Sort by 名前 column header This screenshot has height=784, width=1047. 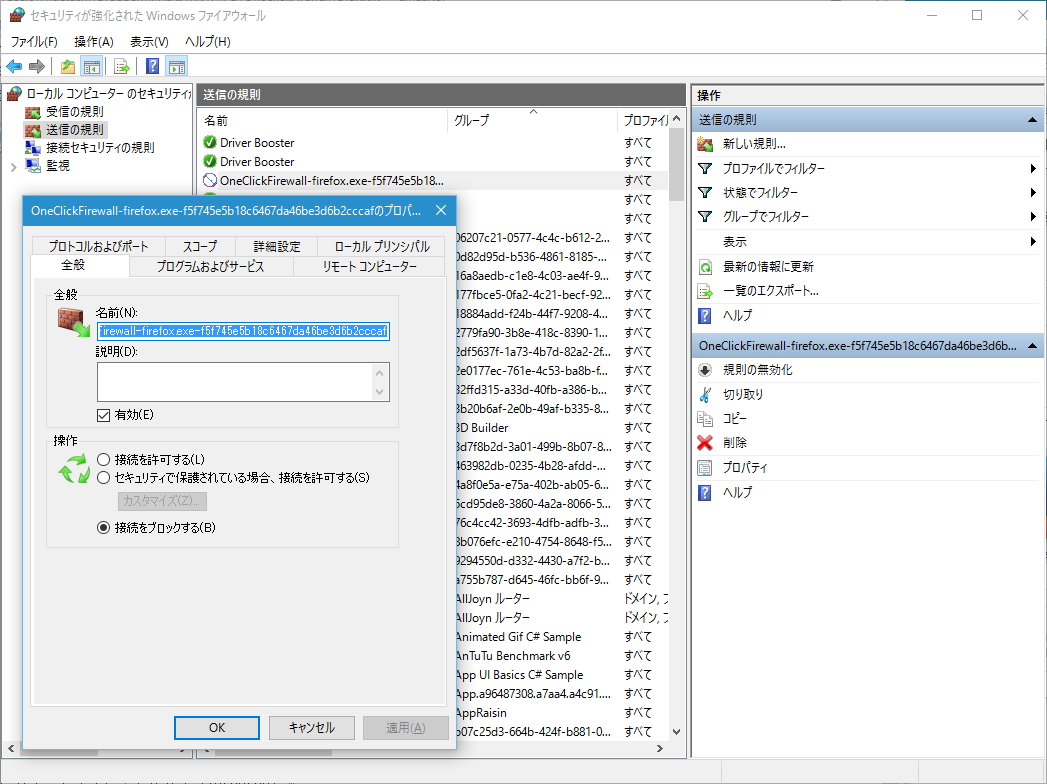323,120
